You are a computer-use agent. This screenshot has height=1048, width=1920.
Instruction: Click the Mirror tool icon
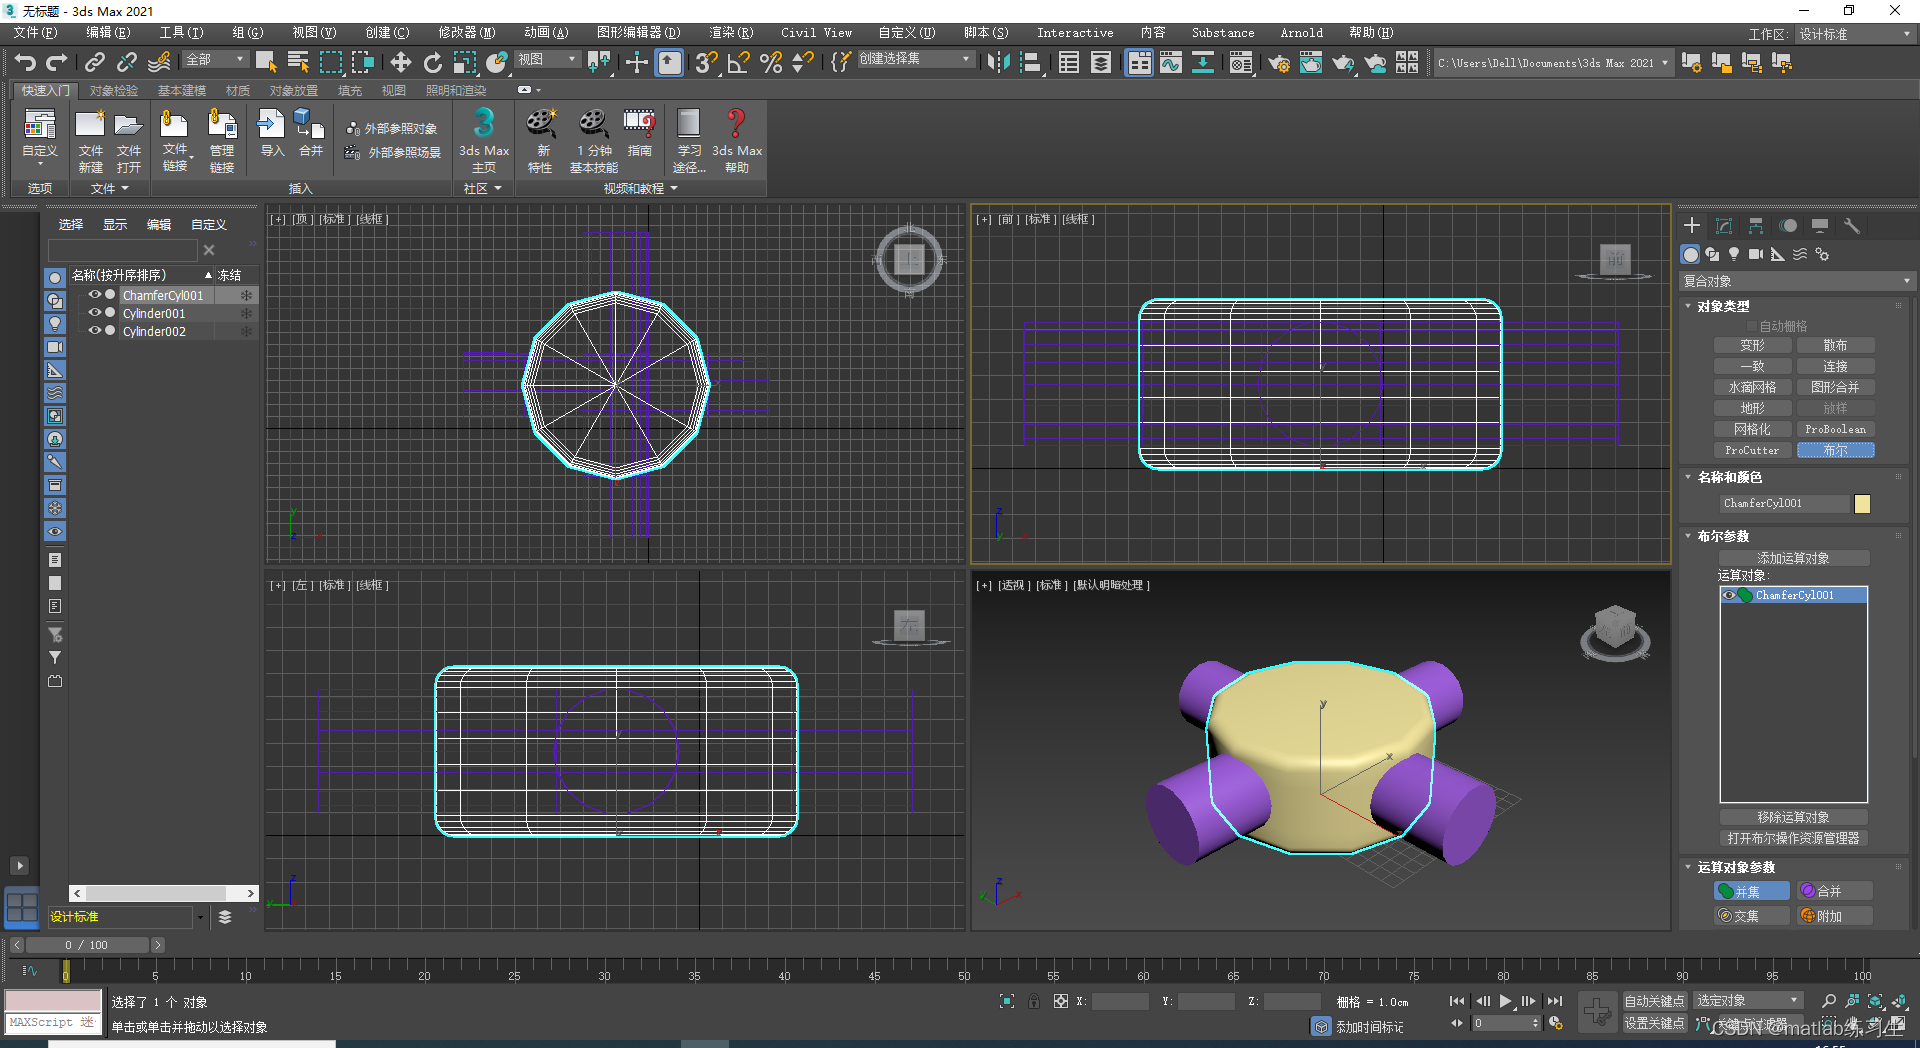click(x=997, y=63)
